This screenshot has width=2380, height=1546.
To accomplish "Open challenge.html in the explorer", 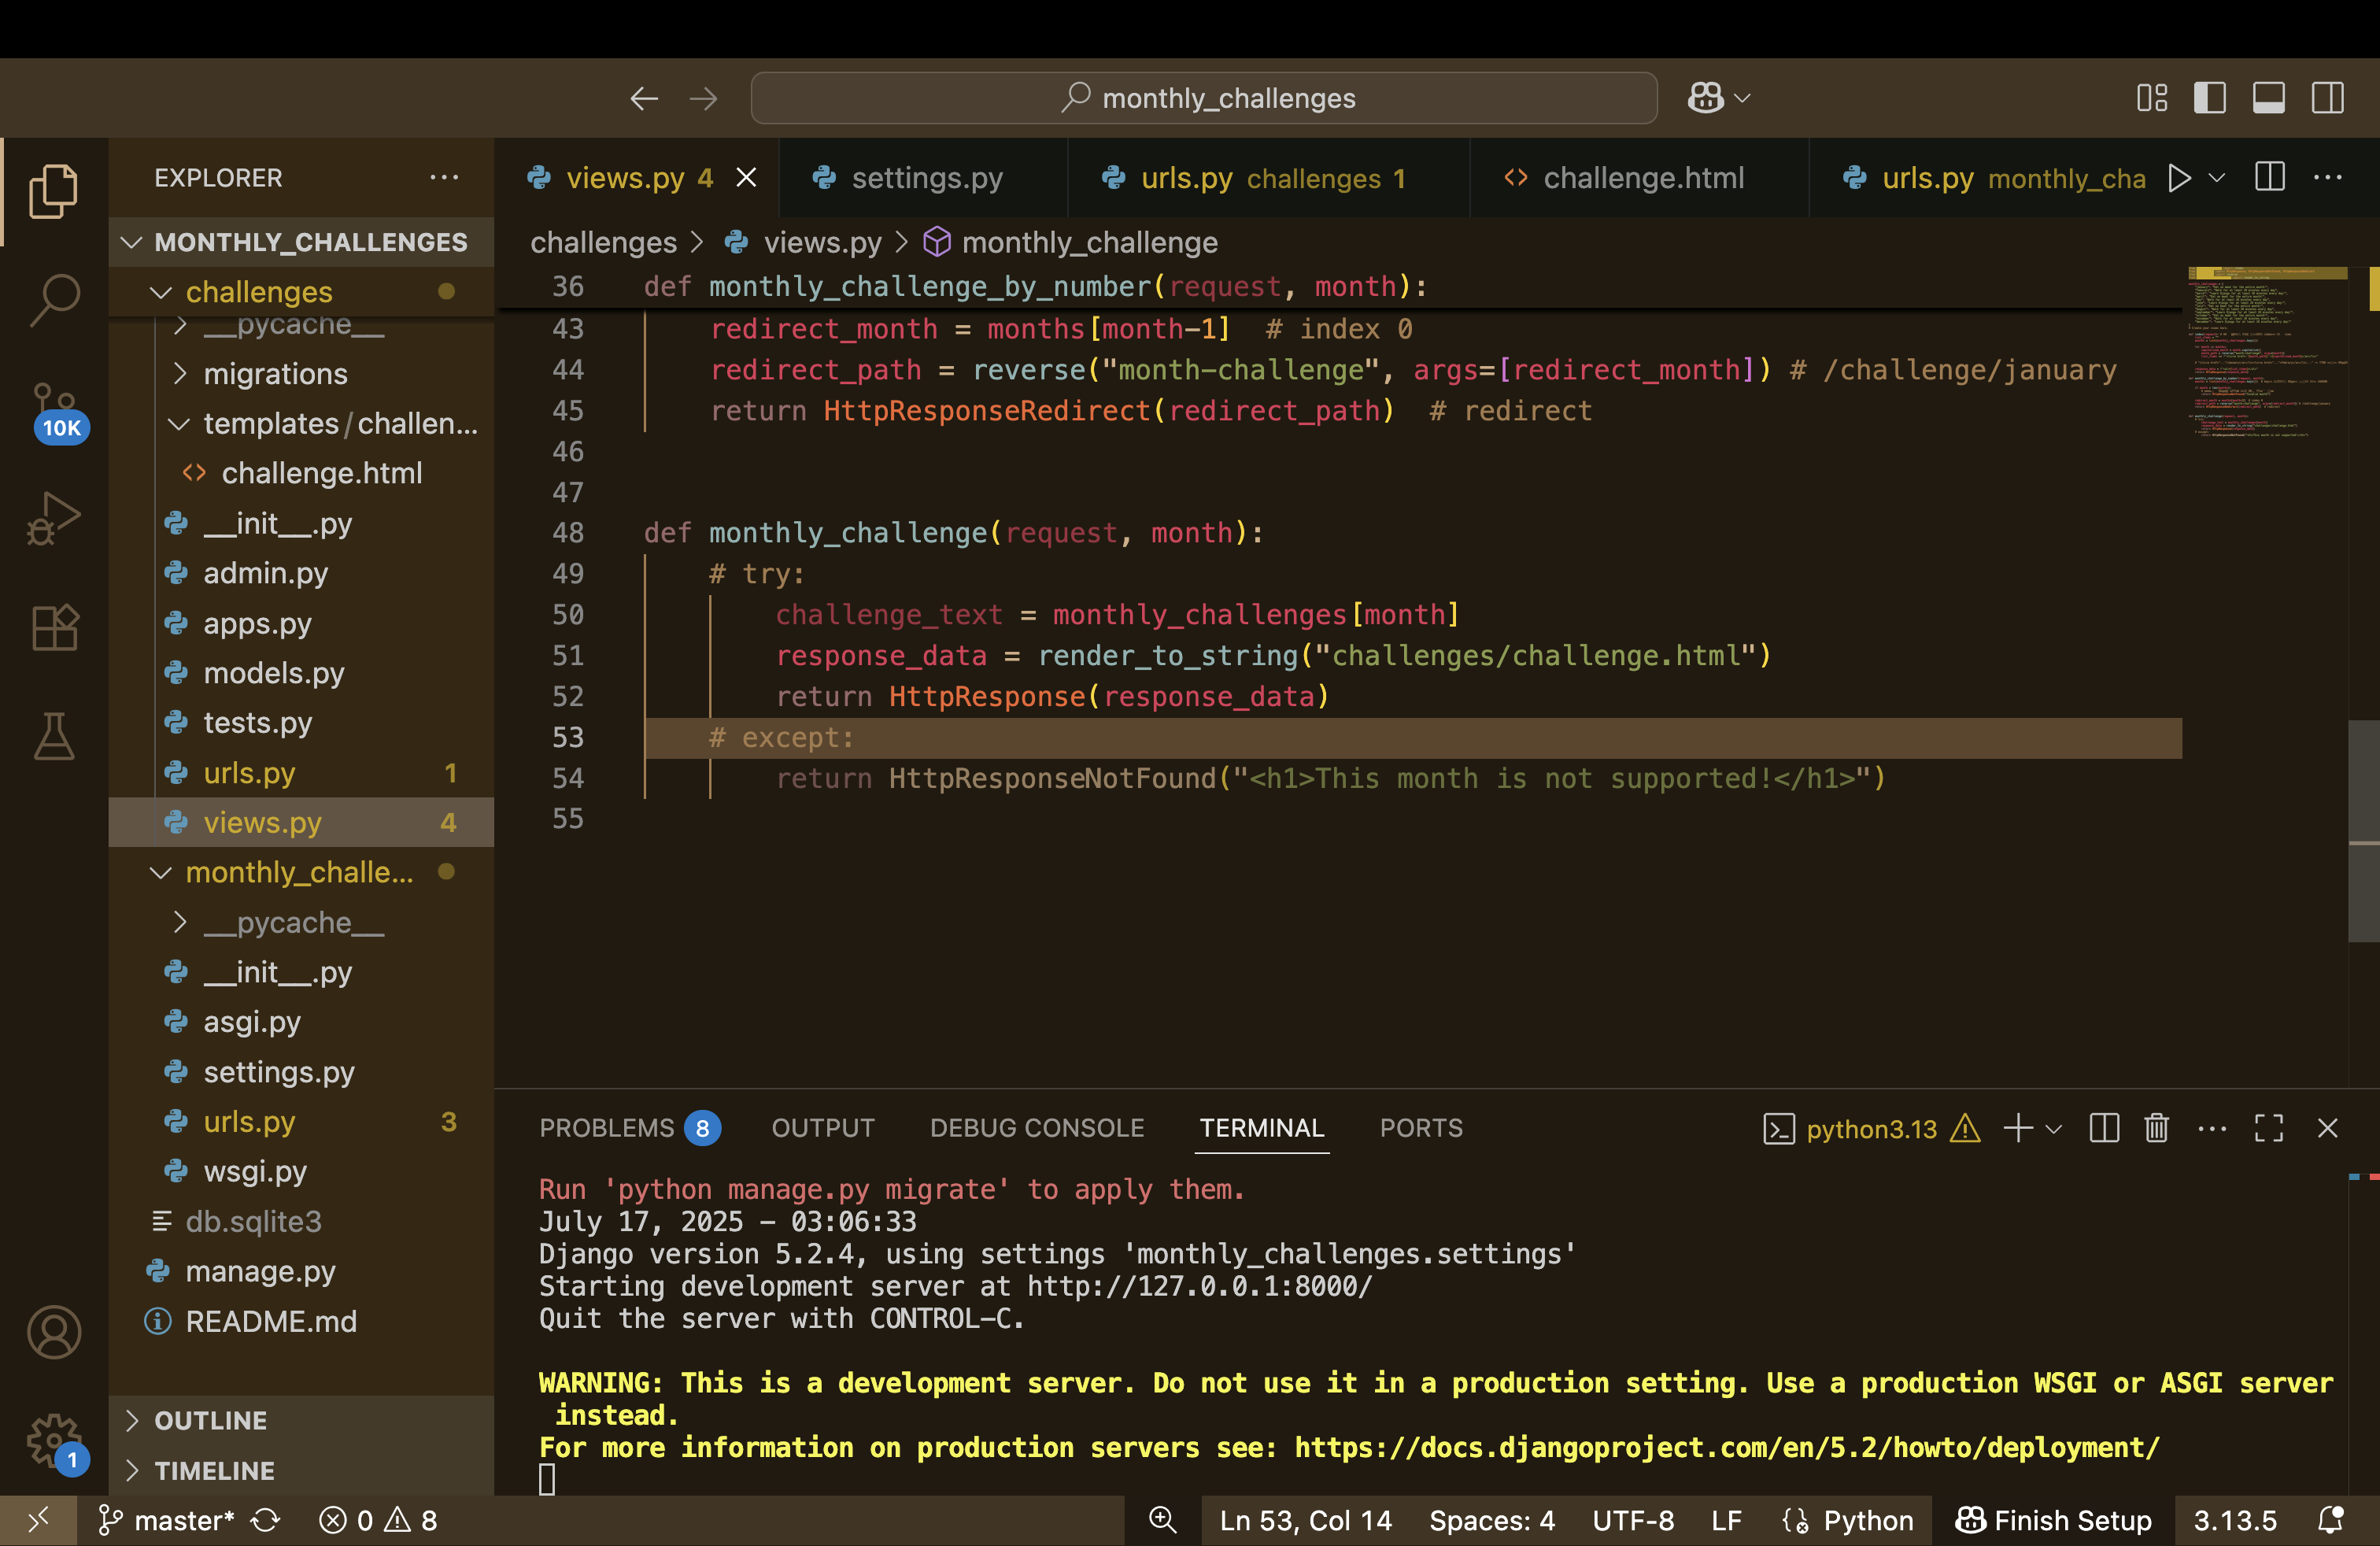I will pyautogui.click(x=301, y=473).
